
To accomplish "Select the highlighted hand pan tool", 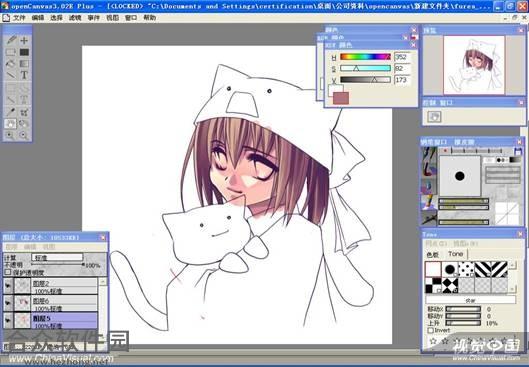I will click(10, 124).
